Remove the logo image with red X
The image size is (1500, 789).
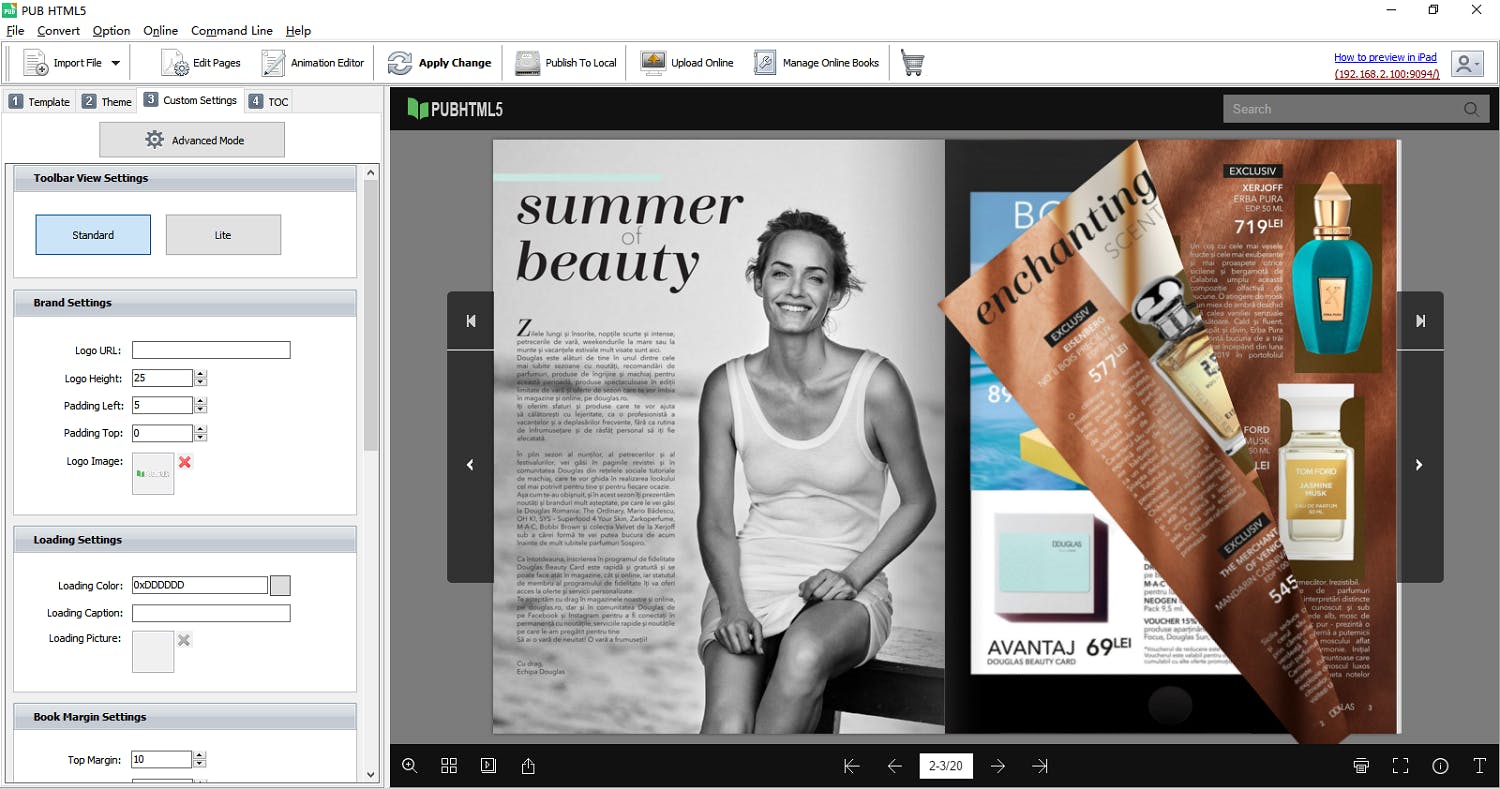pos(185,462)
